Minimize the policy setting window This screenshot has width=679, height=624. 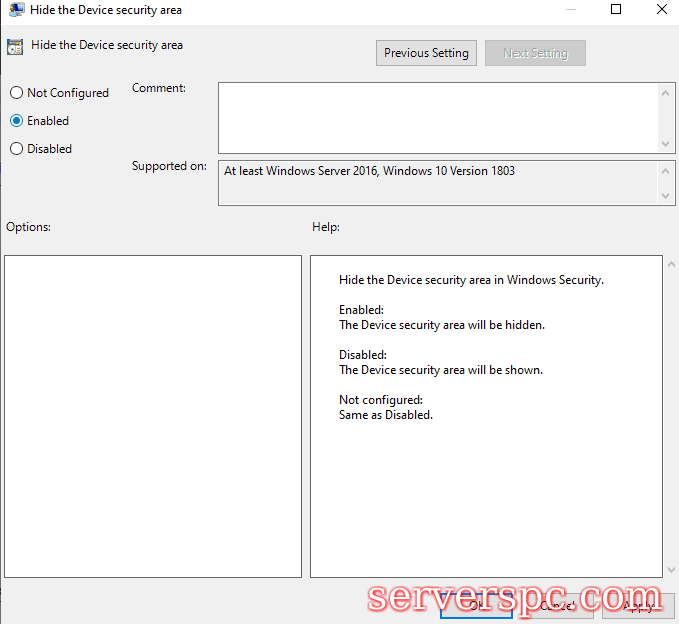[570, 10]
